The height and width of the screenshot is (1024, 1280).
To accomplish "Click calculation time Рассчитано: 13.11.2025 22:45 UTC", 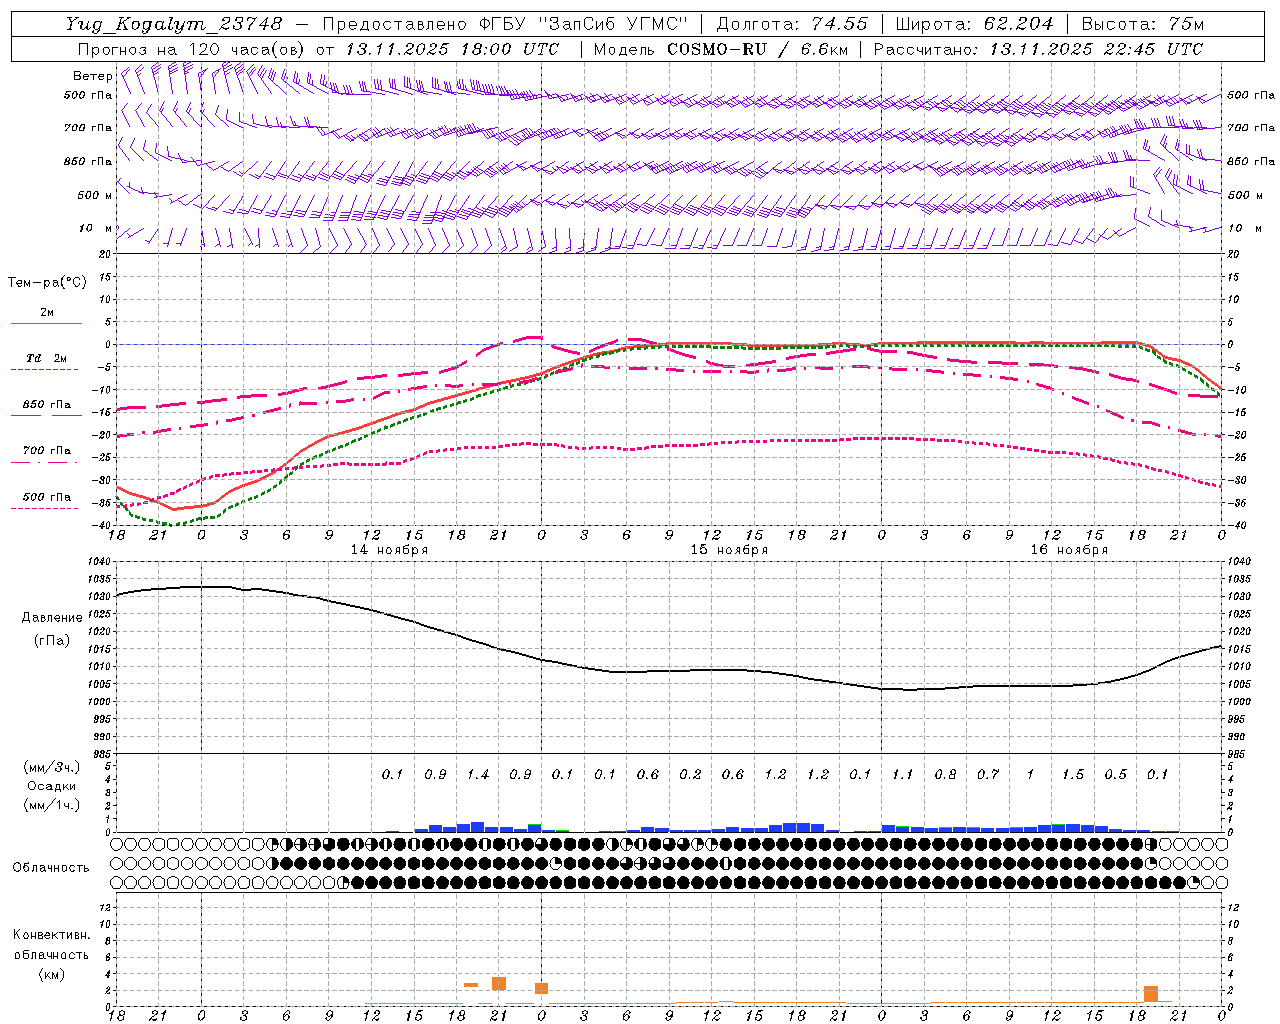I will pos(1038,49).
